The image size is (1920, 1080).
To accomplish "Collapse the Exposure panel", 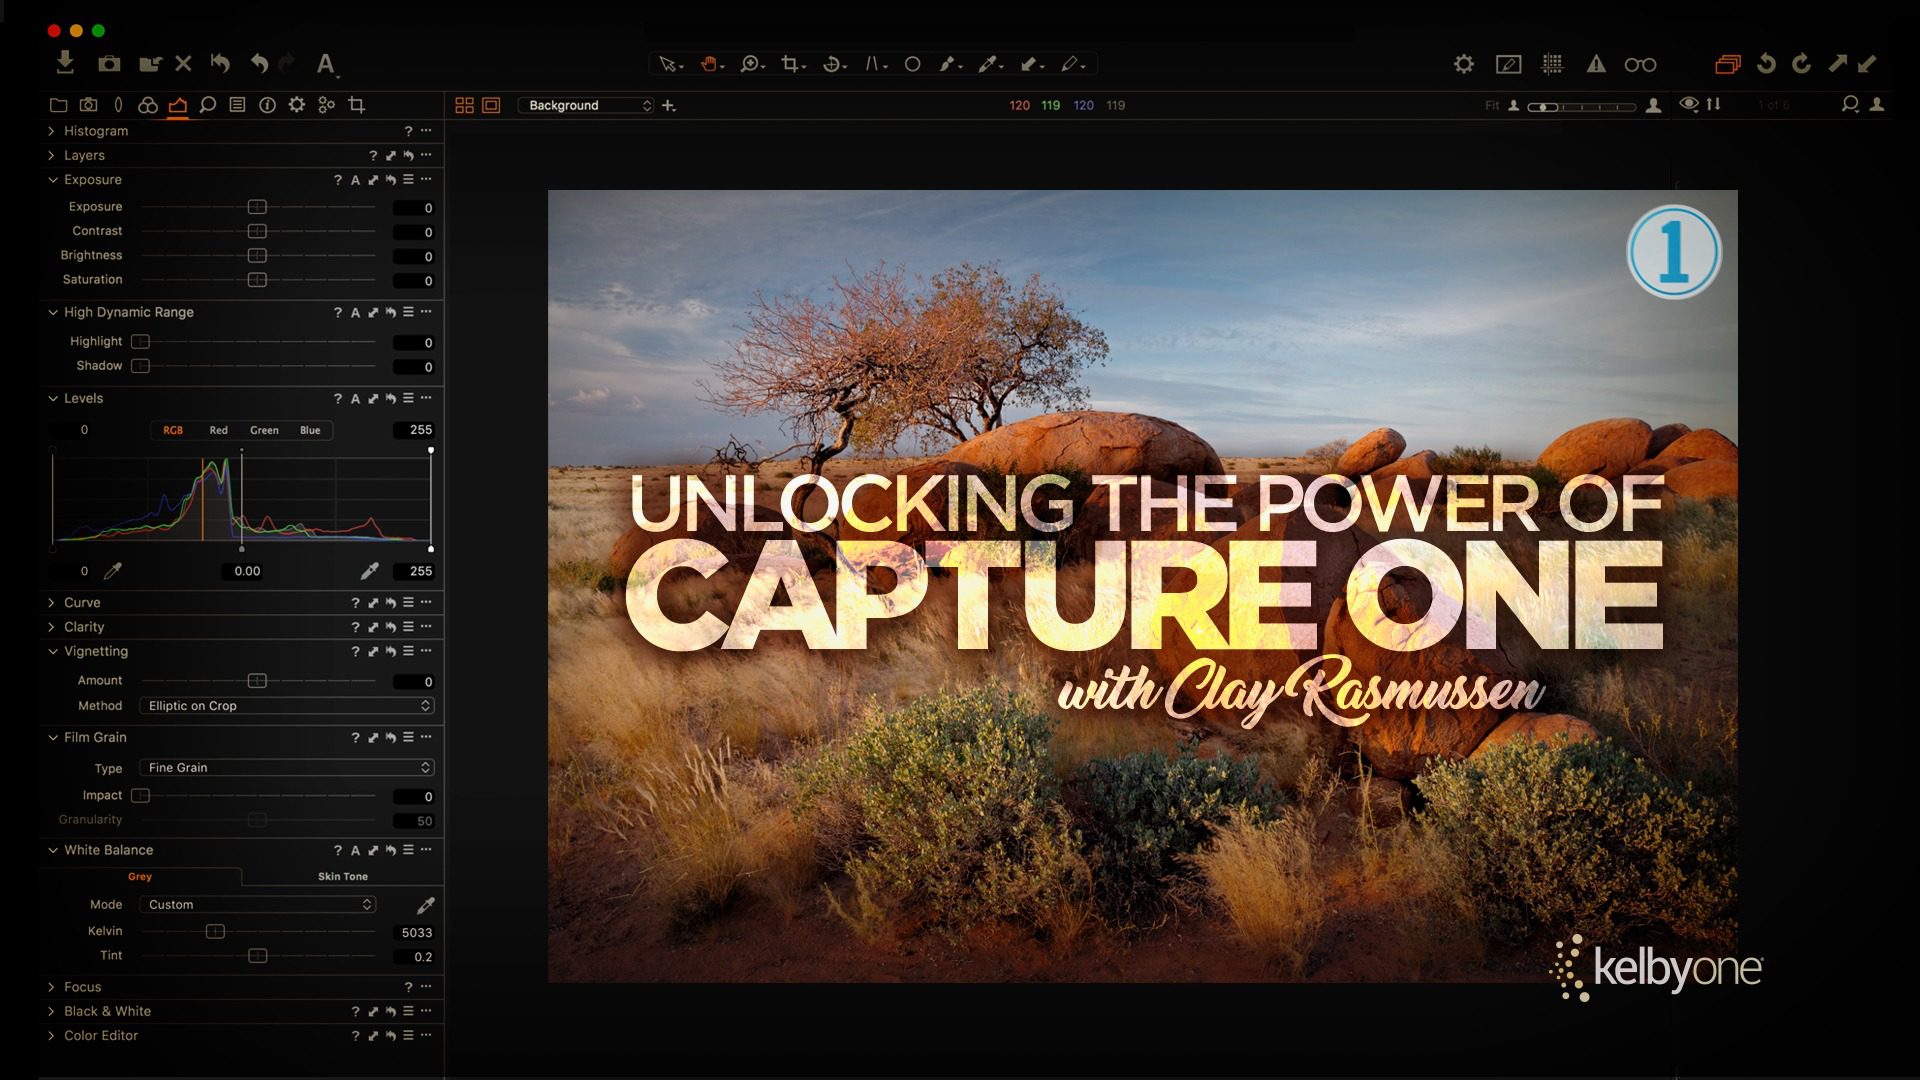I will [53, 180].
